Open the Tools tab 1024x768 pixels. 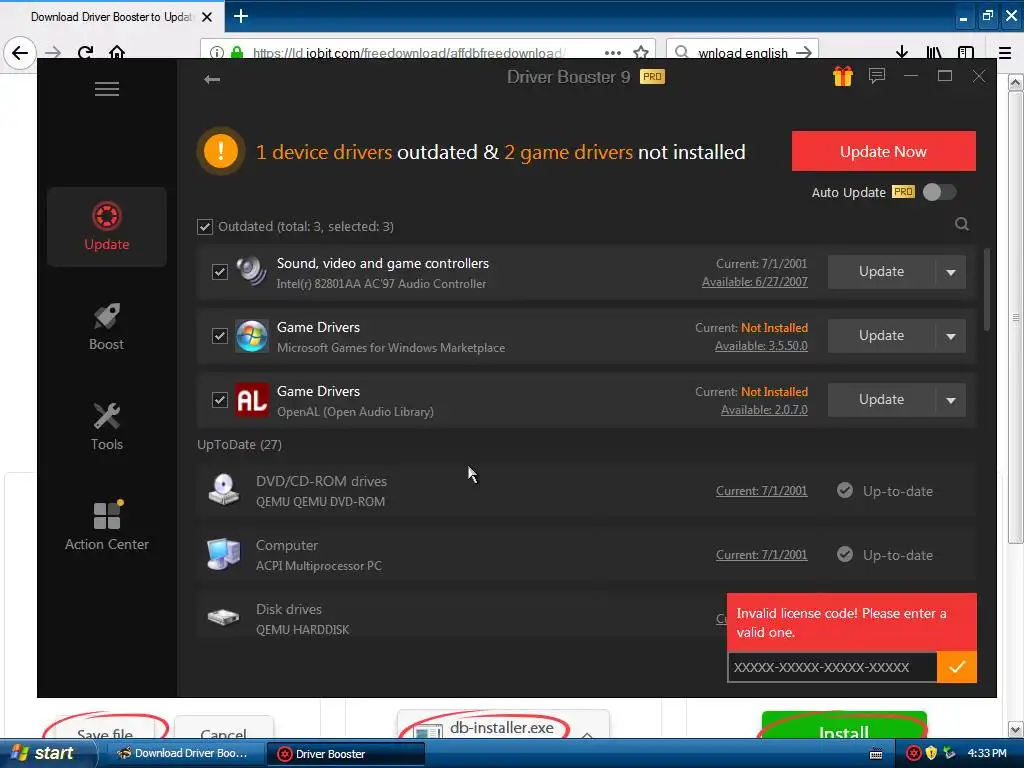(x=106, y=426)
